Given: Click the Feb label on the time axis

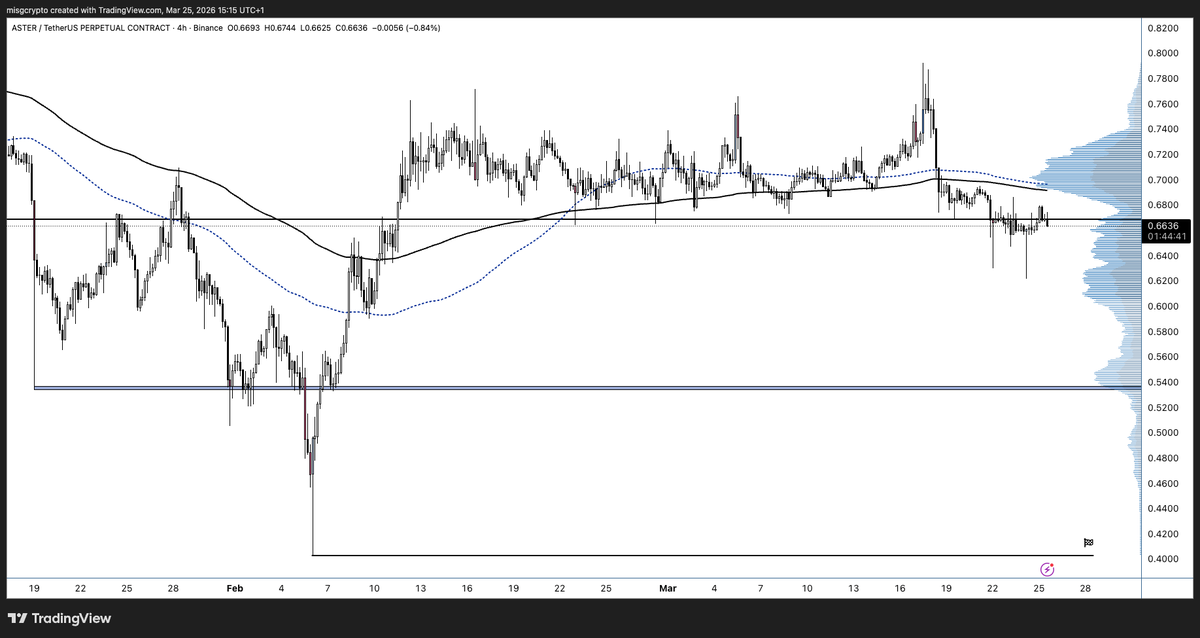Looking at the screenshot, I should [x=235, y=590].
